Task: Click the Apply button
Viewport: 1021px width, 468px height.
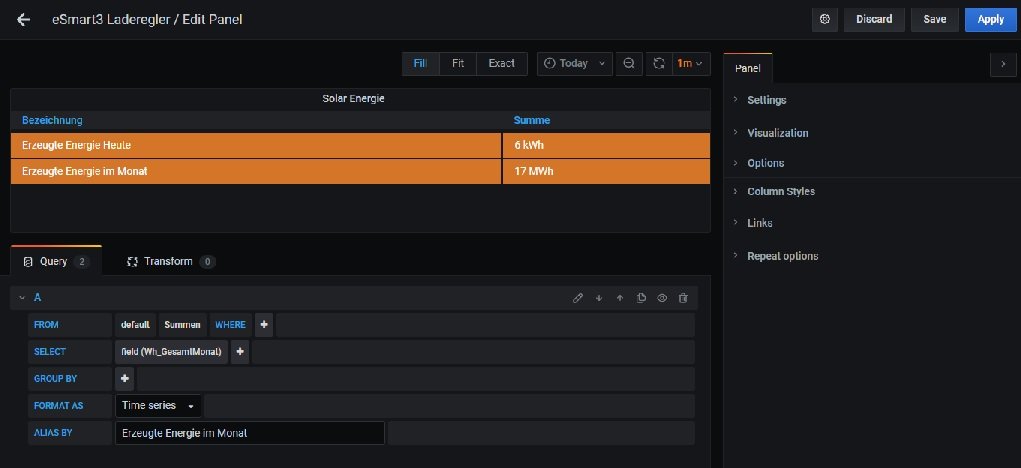Action: tap(990, 19)
